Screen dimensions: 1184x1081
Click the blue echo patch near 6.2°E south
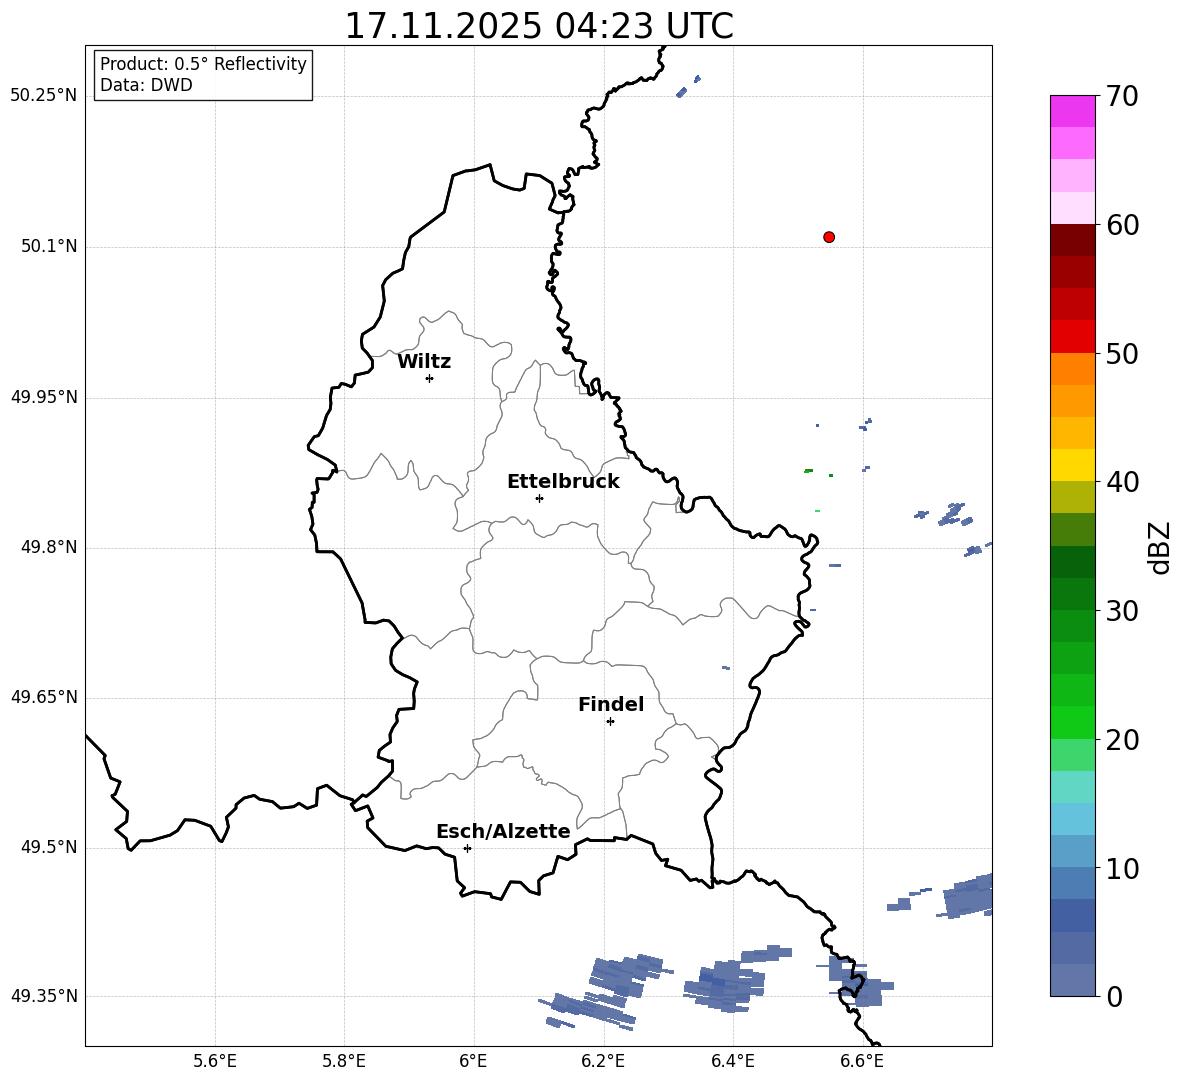point(608,992)
